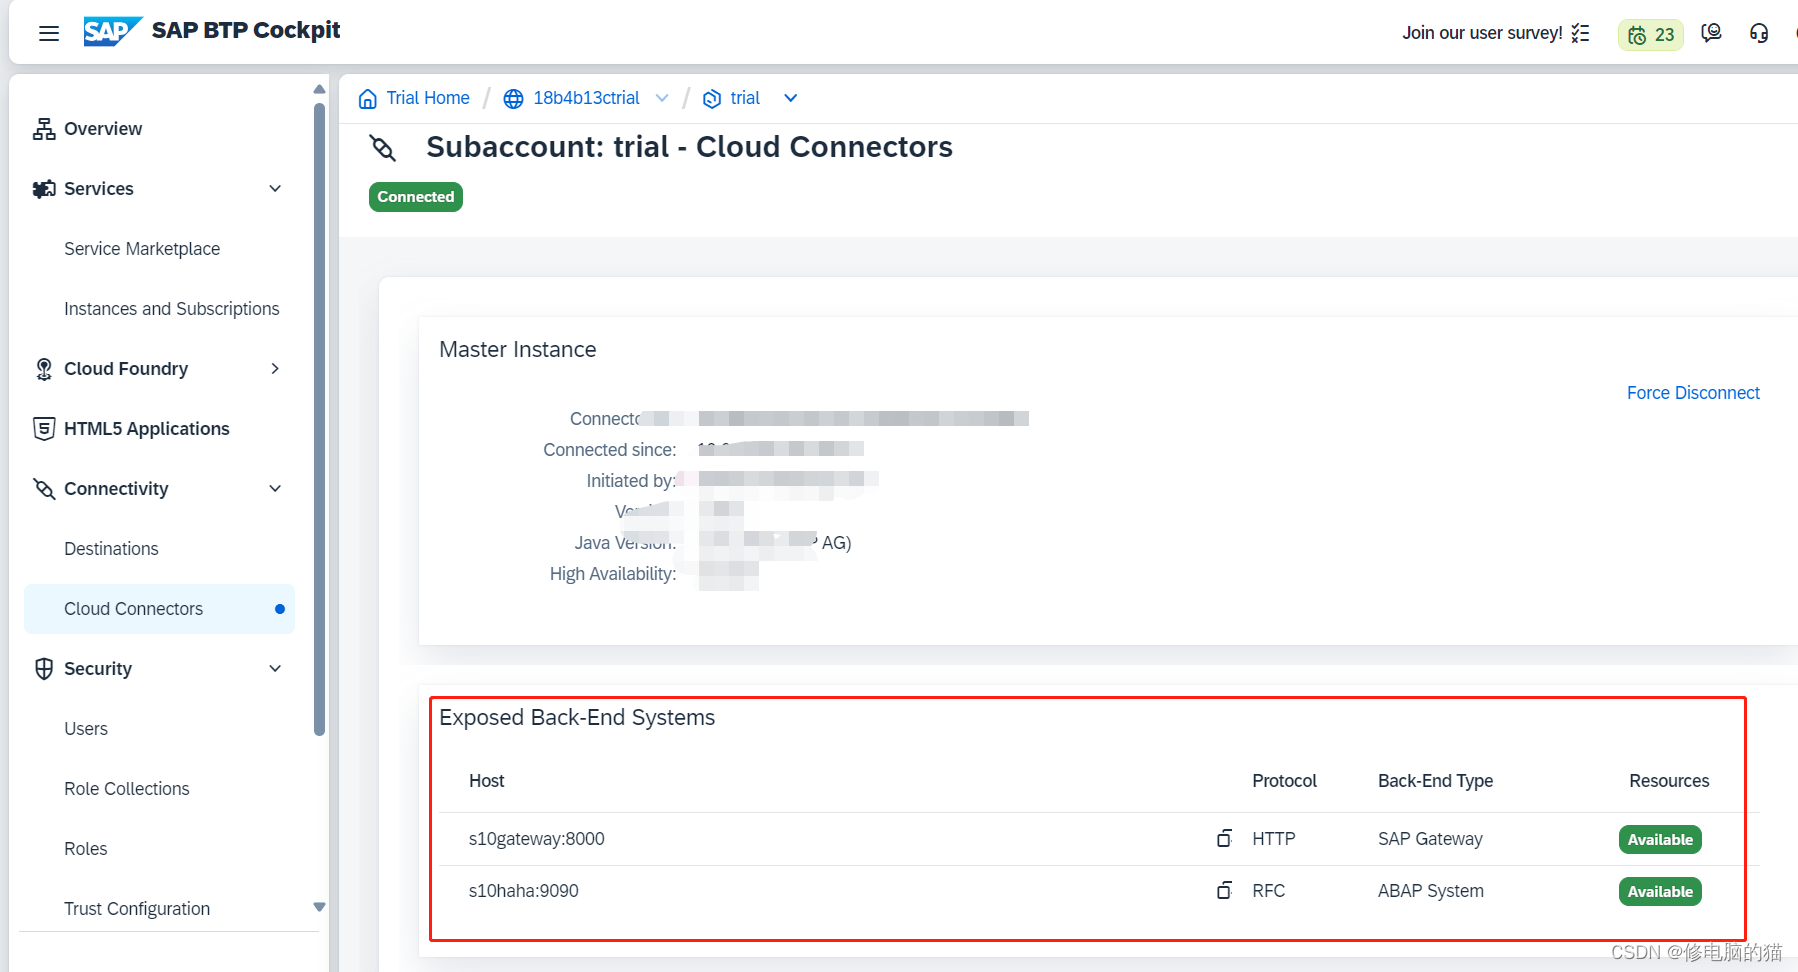1798x972 pixels.
Task: Click the globe icon beside 18b4b13ctrial
Action: coord(513,98)
